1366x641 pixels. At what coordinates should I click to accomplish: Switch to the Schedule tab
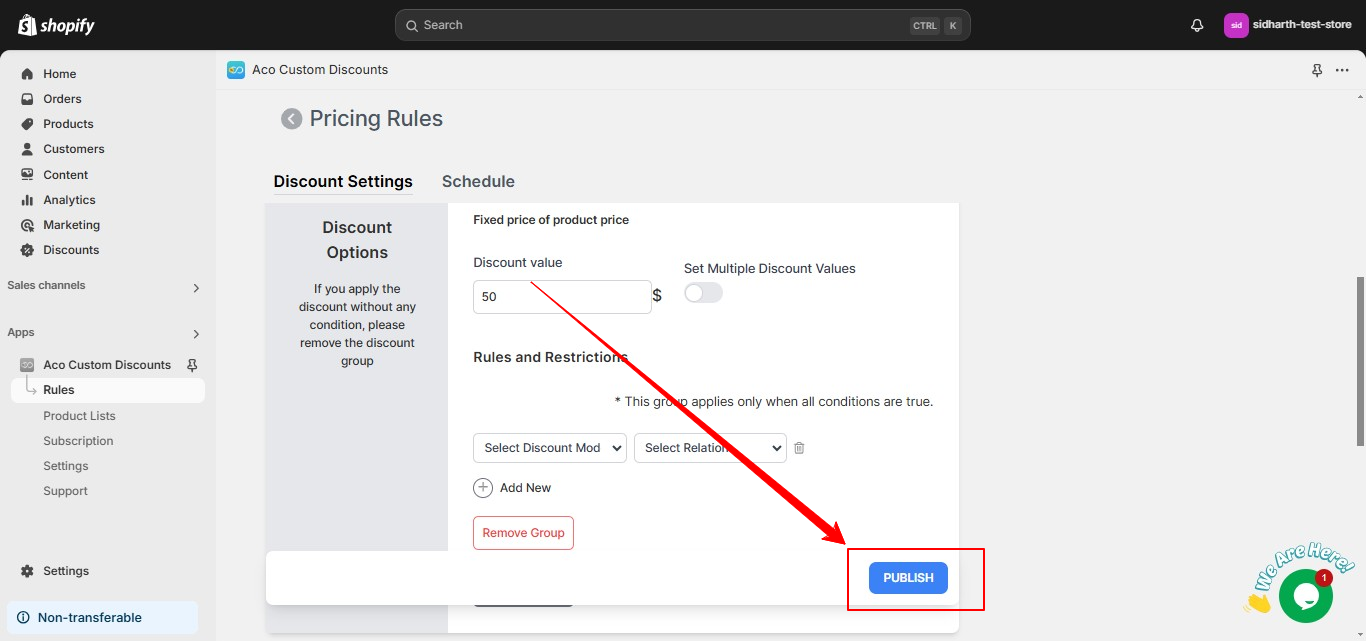478,181
